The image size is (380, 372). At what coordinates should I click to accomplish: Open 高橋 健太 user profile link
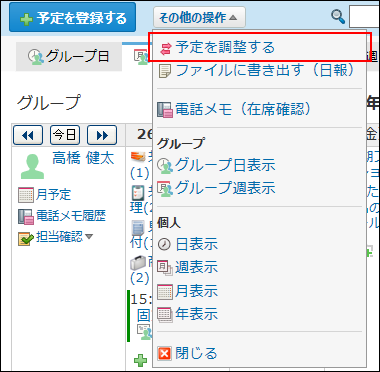point(83,158)
